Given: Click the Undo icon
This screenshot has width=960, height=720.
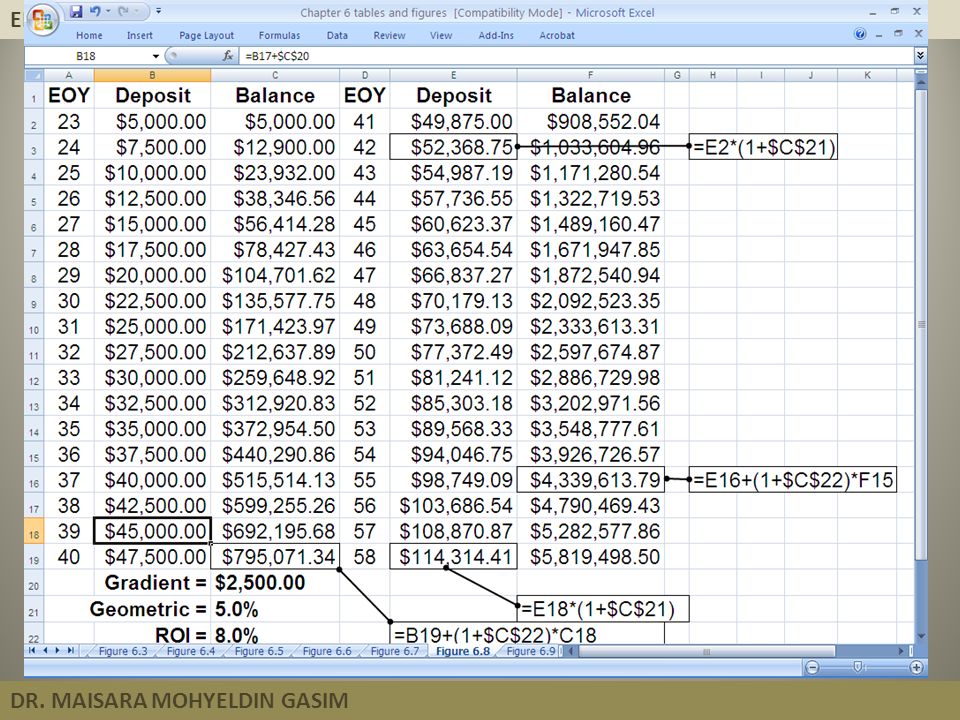Looking at the screenshot, I should (x=95, y=12).
